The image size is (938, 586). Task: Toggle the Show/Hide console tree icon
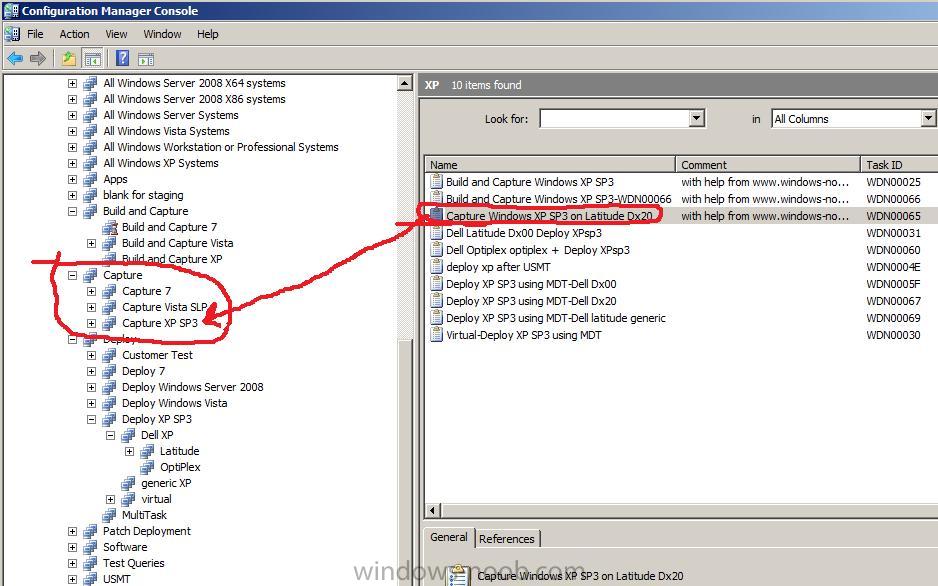click(93, 59)
